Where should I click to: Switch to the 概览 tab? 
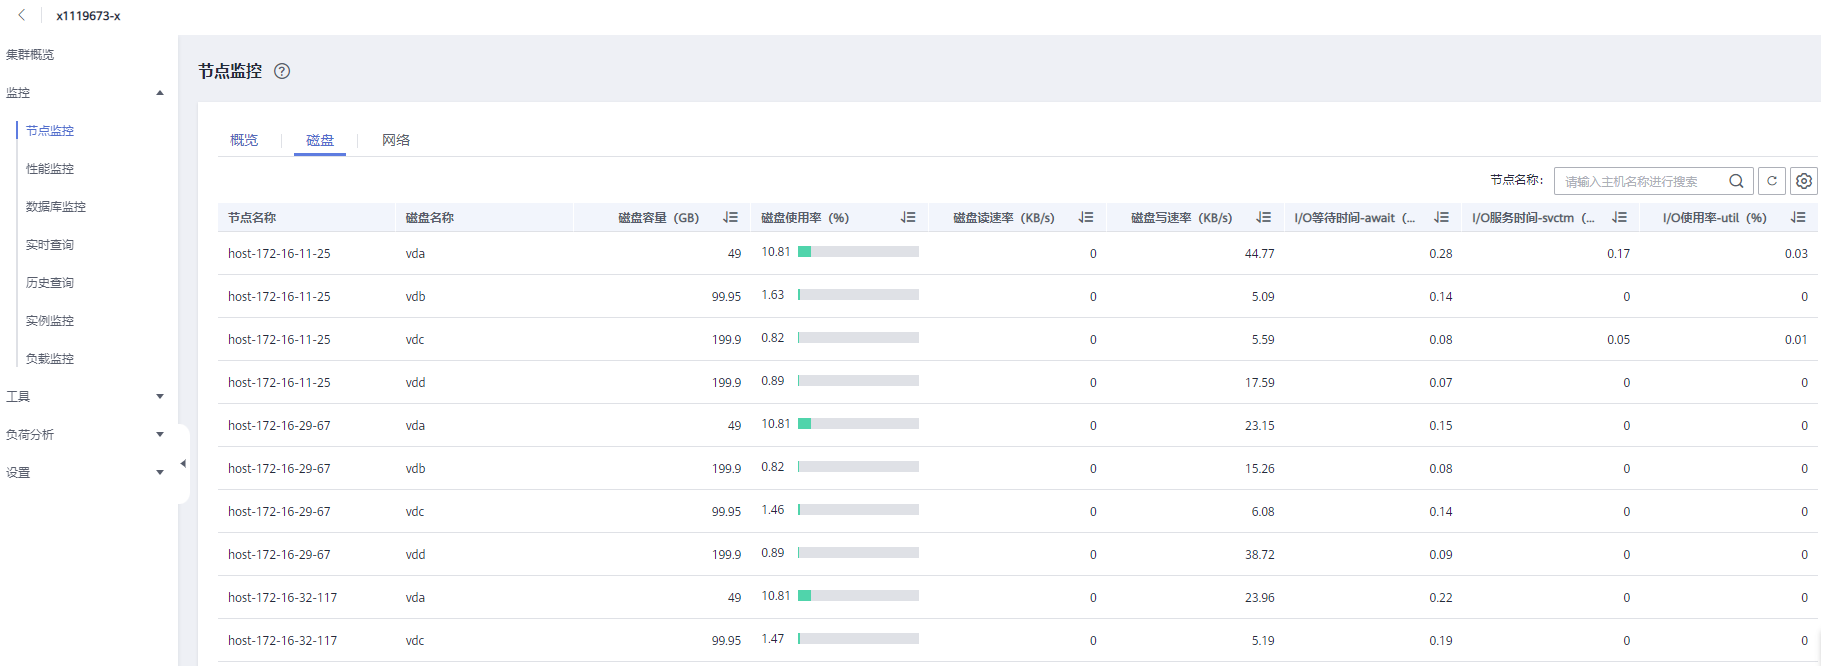[x=244, y=140]
